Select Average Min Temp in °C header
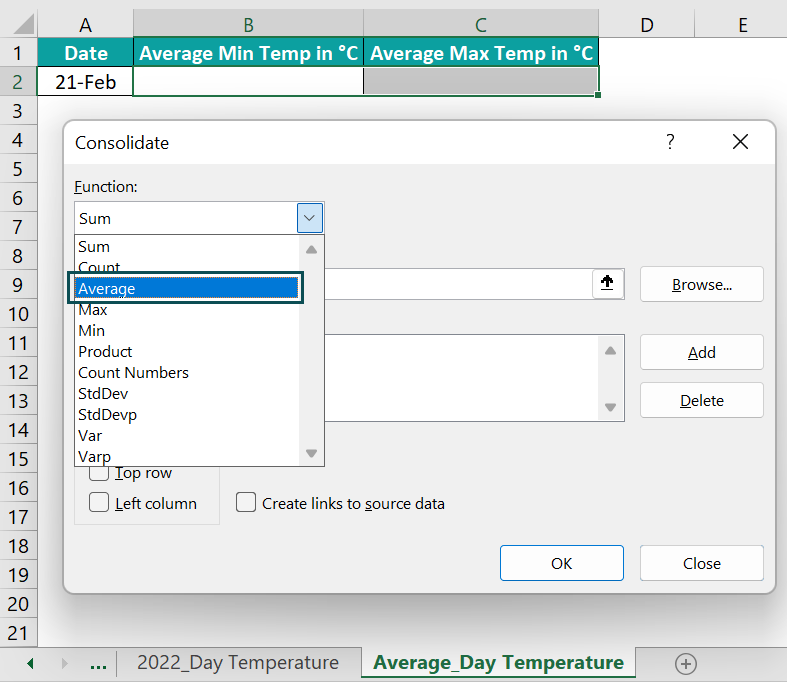The image size is (787, 682). click(x=248, y=53)
